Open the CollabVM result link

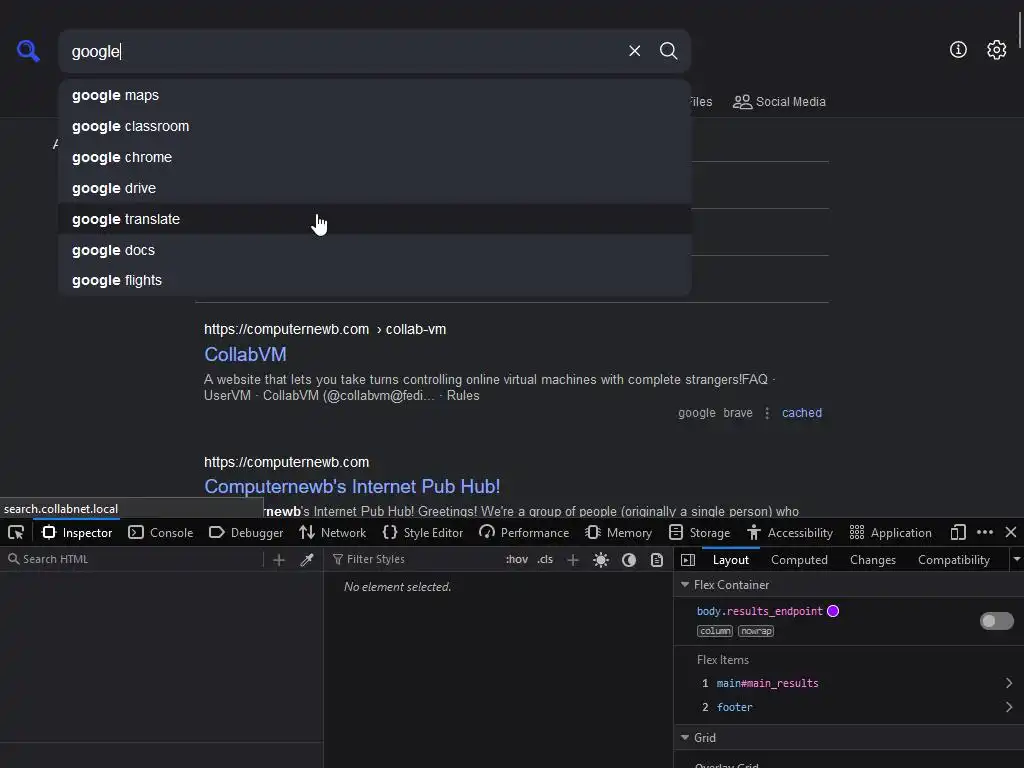point(246,354)
